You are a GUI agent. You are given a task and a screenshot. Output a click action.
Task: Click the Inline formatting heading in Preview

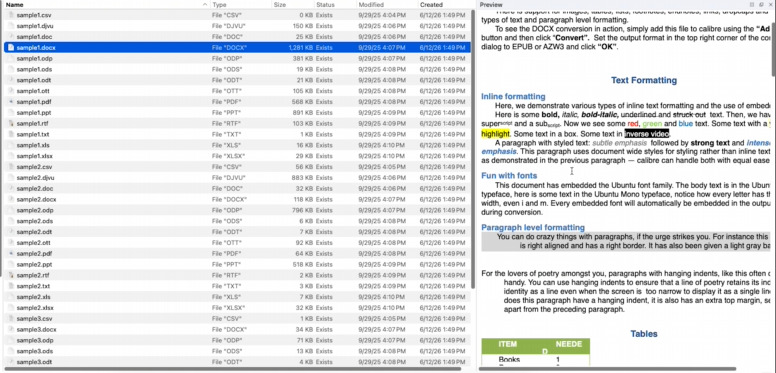tap(513, 96)
